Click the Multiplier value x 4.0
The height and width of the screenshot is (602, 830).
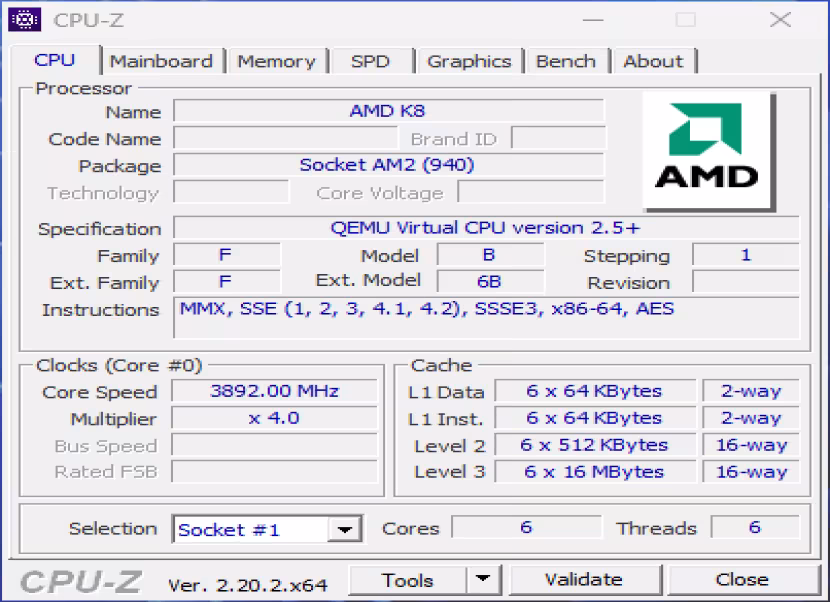coord(274,418)
